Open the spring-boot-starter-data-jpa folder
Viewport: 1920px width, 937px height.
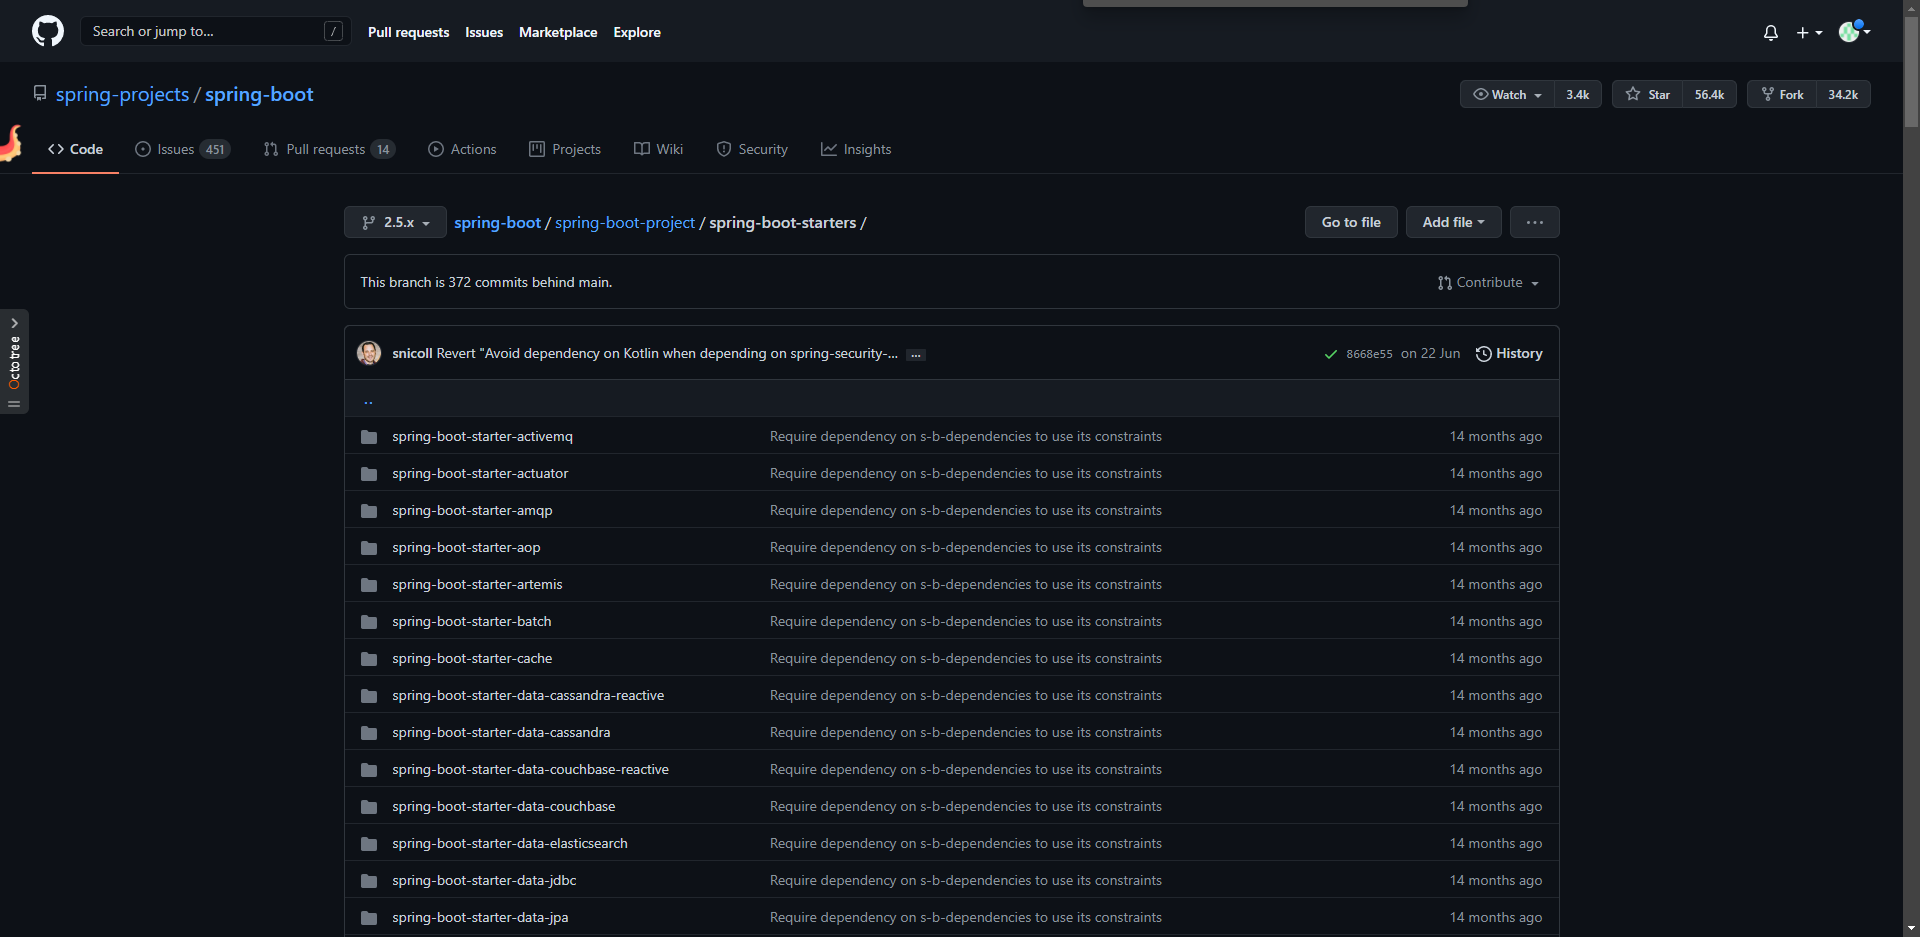pos(480,917)
